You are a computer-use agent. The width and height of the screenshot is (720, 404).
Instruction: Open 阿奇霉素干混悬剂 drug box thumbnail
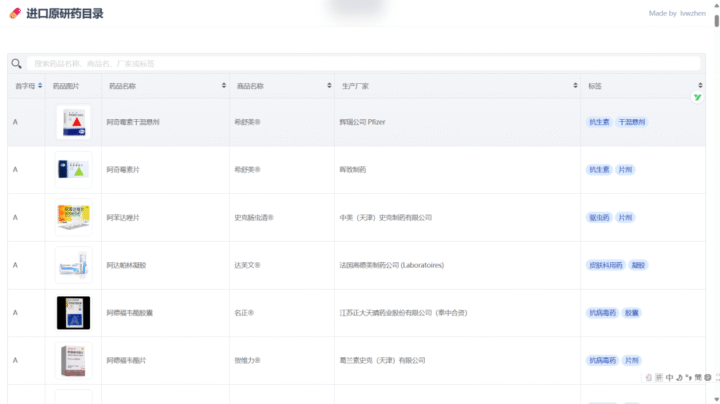click(x=73, y=122)
